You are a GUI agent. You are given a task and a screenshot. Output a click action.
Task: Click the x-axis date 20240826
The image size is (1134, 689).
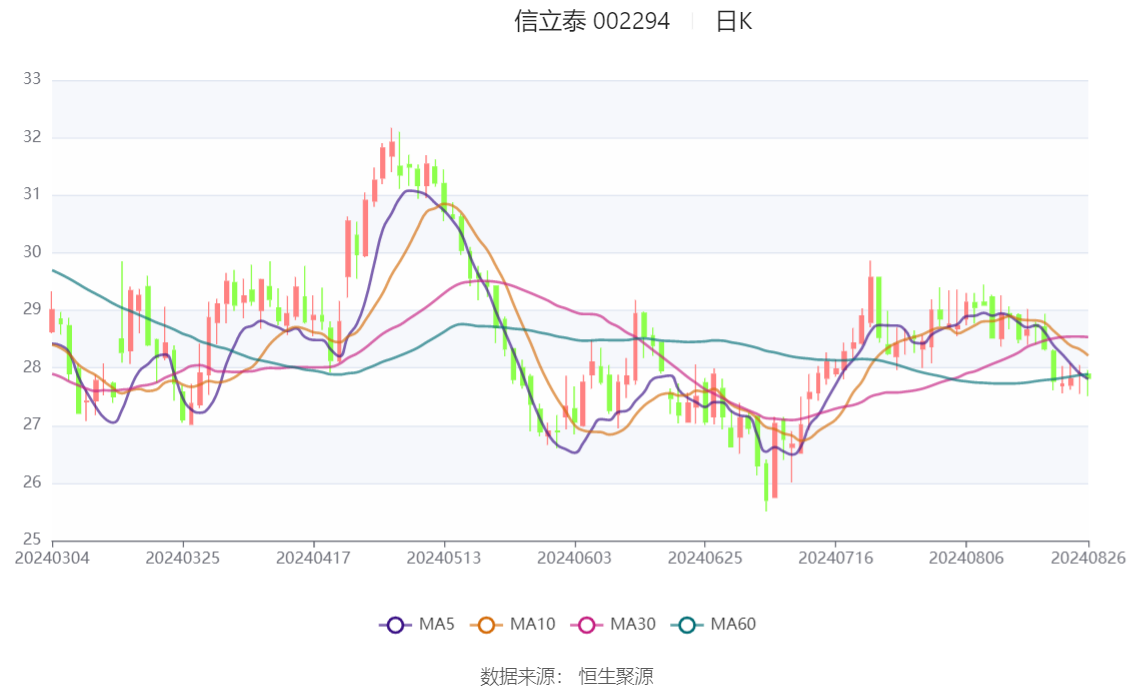1088,558
